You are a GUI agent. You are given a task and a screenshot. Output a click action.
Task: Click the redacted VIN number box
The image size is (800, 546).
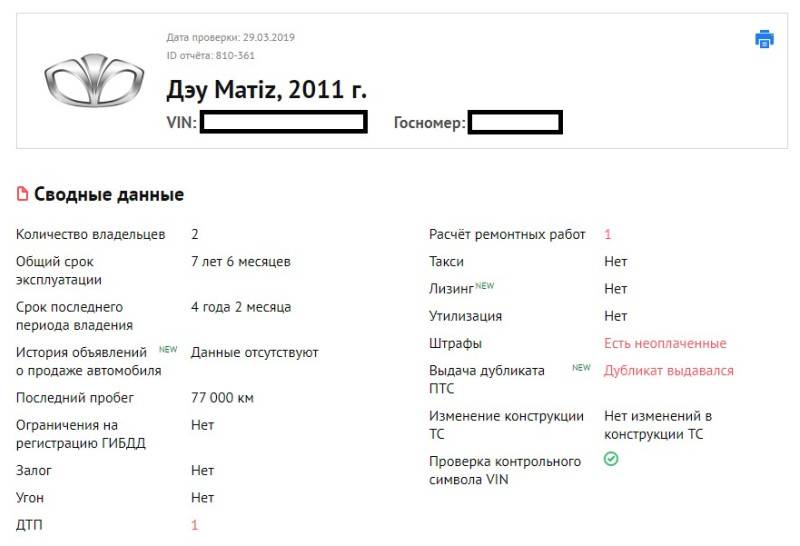283,123
